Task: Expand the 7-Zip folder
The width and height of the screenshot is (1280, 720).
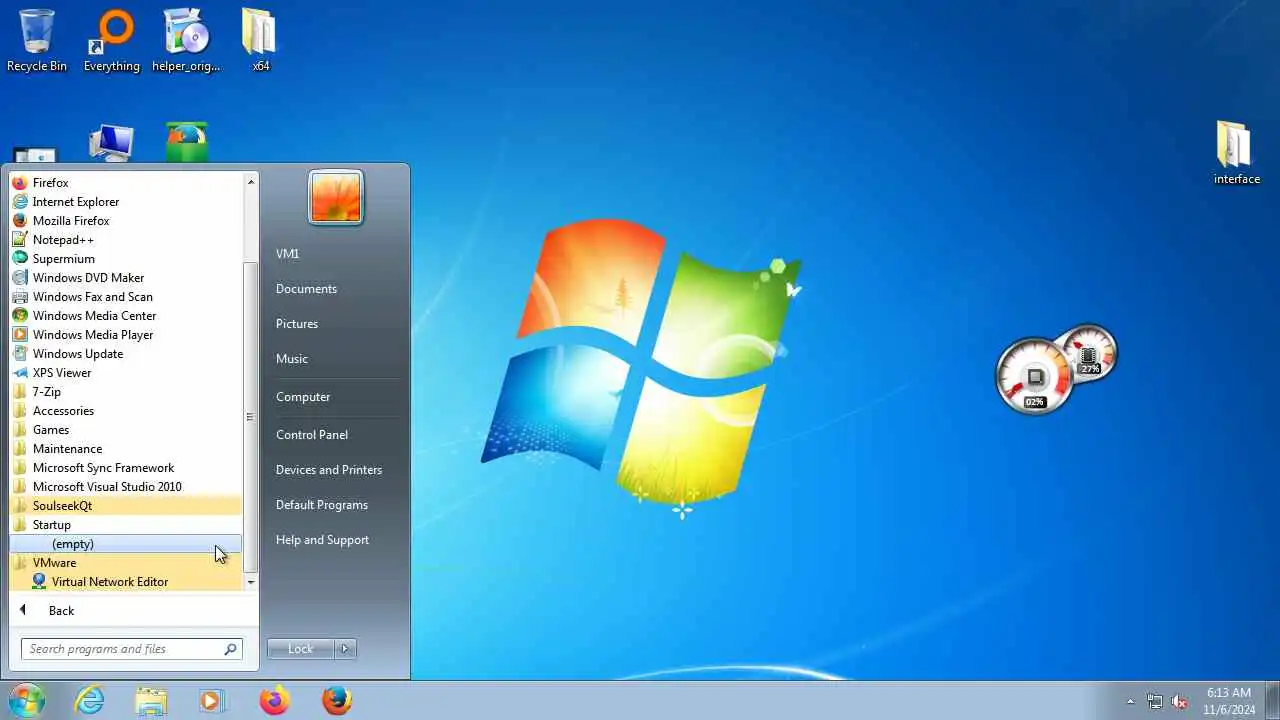Action: point(125,392)
